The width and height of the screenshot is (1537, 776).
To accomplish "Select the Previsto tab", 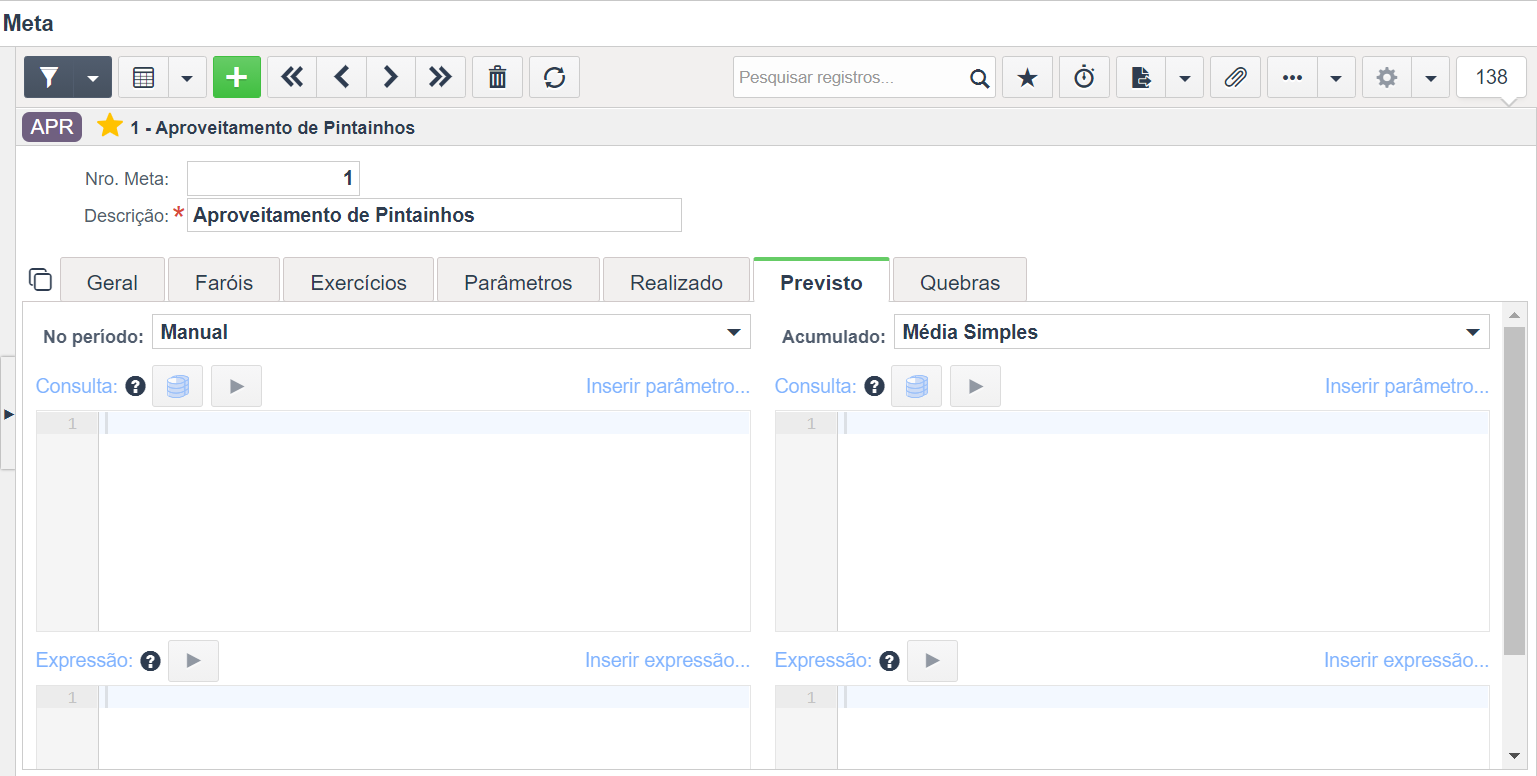I will point(821,281).
